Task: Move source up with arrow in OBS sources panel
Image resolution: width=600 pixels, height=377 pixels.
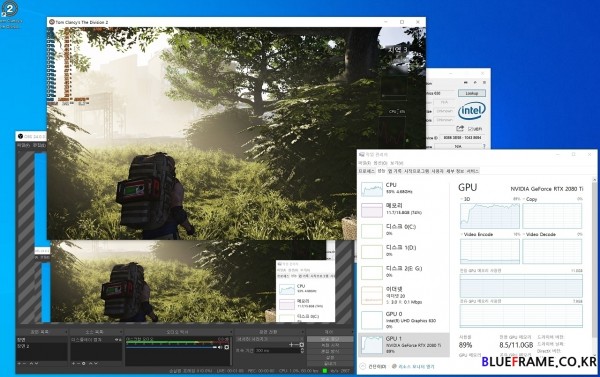Action: click(91, 363)
